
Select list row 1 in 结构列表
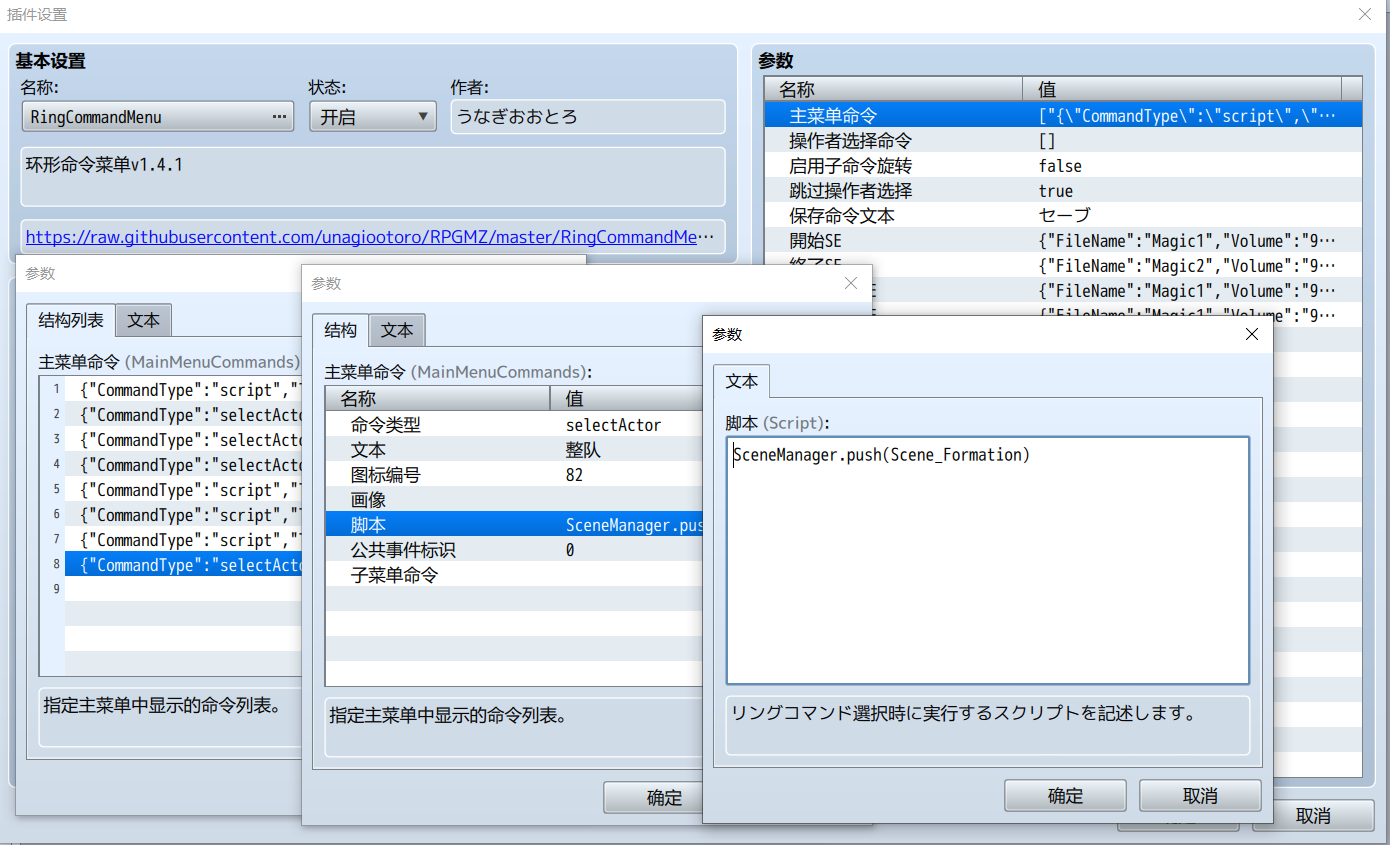click(x=183, y=390)
